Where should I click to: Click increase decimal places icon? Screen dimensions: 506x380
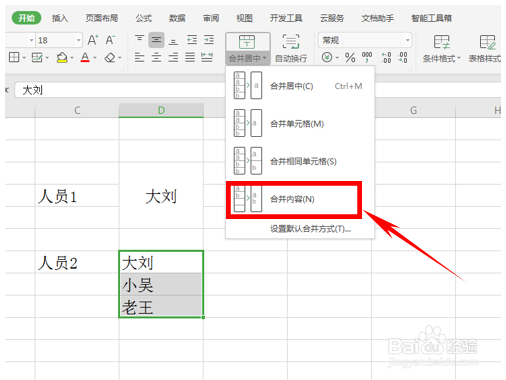point(386,57)
